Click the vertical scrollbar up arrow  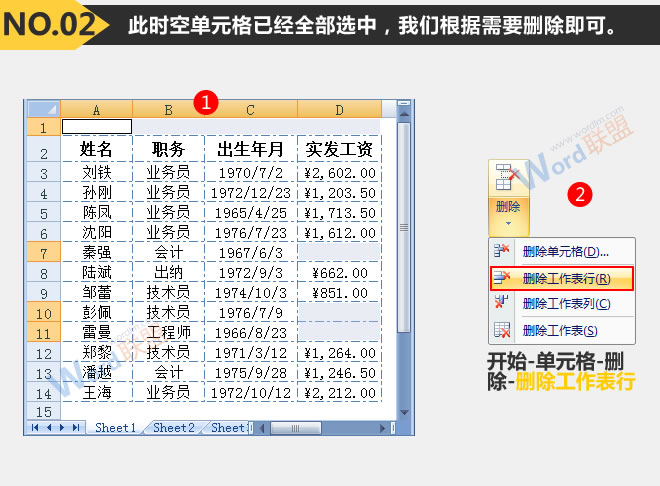404,114
